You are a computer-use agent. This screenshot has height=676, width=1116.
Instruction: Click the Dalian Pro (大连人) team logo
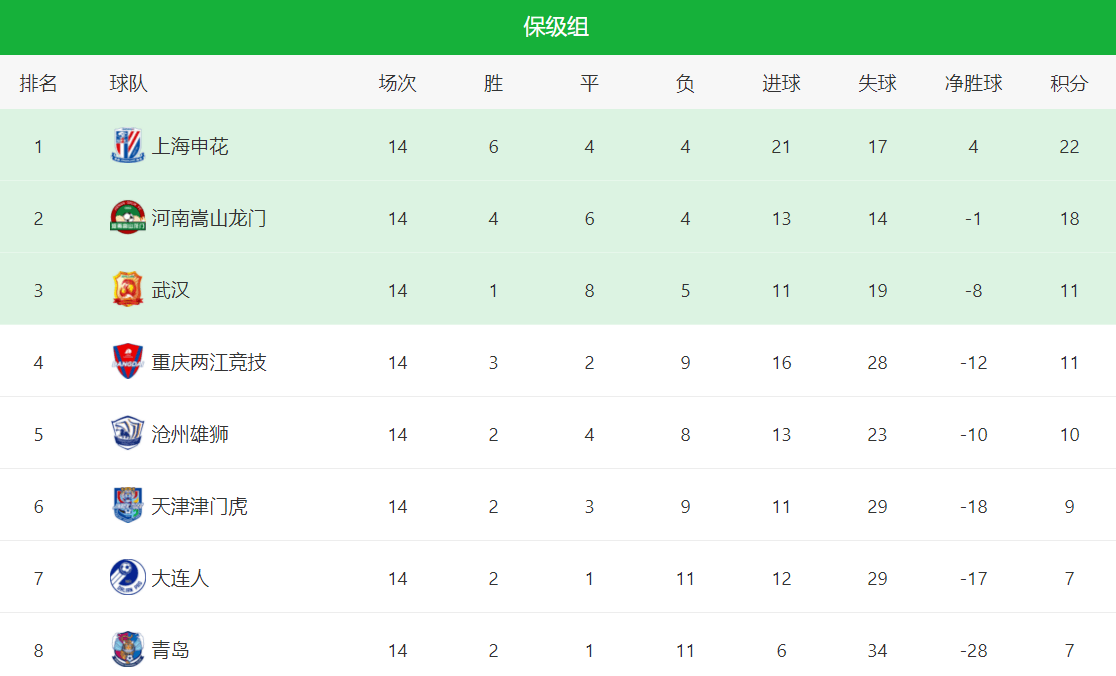pos(127,578)
